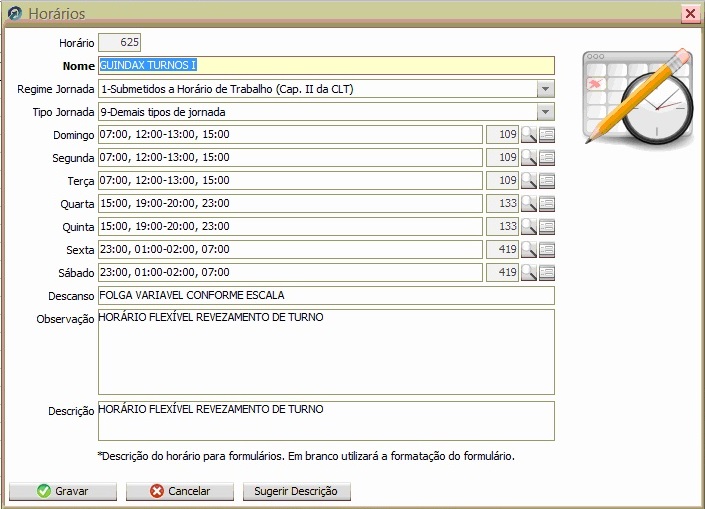
Task: Open the list icon in Quarta row
Action: coord(547,203)
